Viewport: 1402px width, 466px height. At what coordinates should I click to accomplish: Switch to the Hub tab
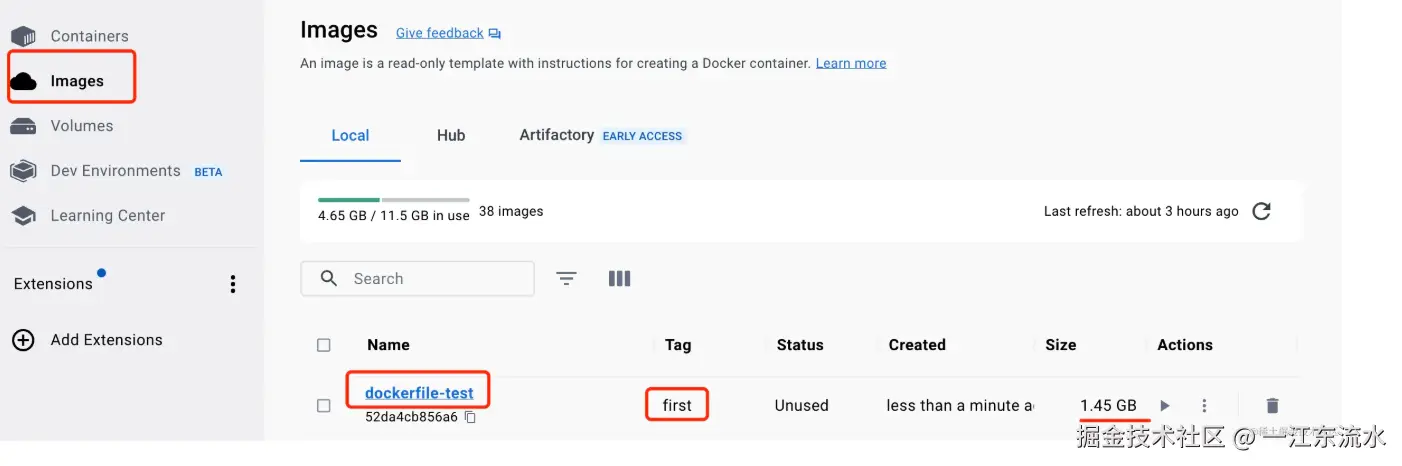click(451, 135)
